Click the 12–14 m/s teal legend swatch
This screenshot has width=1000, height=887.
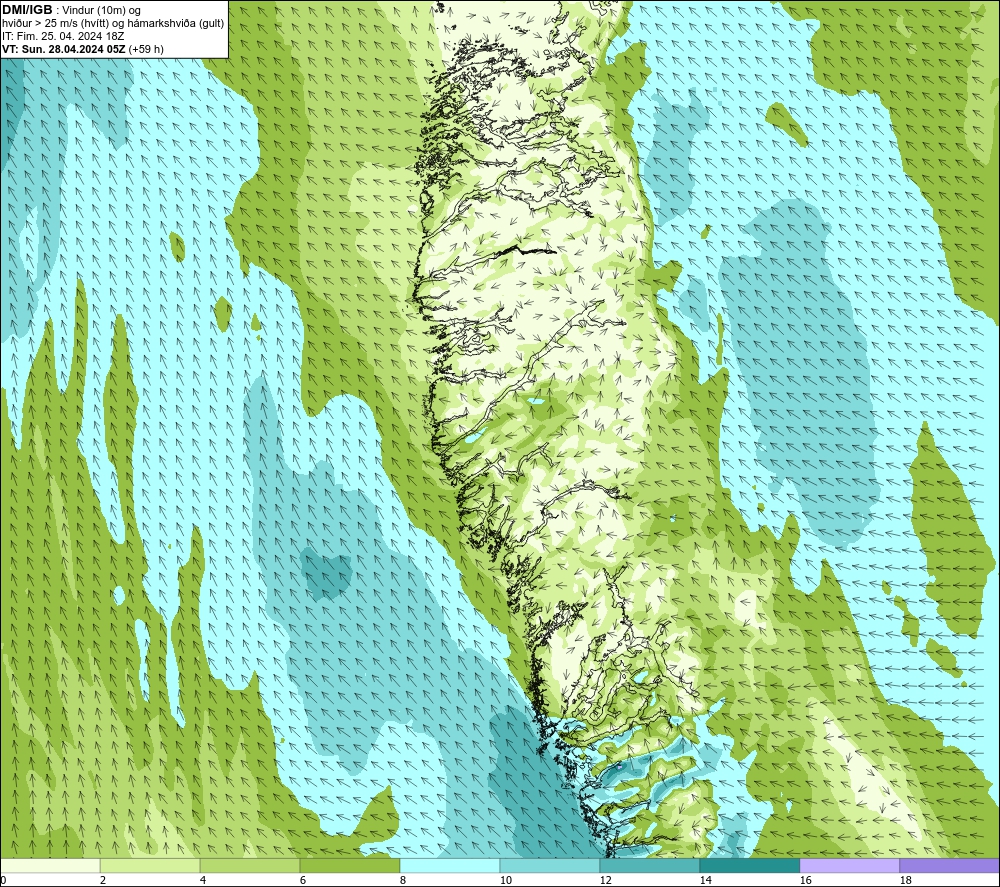(649, 866)
